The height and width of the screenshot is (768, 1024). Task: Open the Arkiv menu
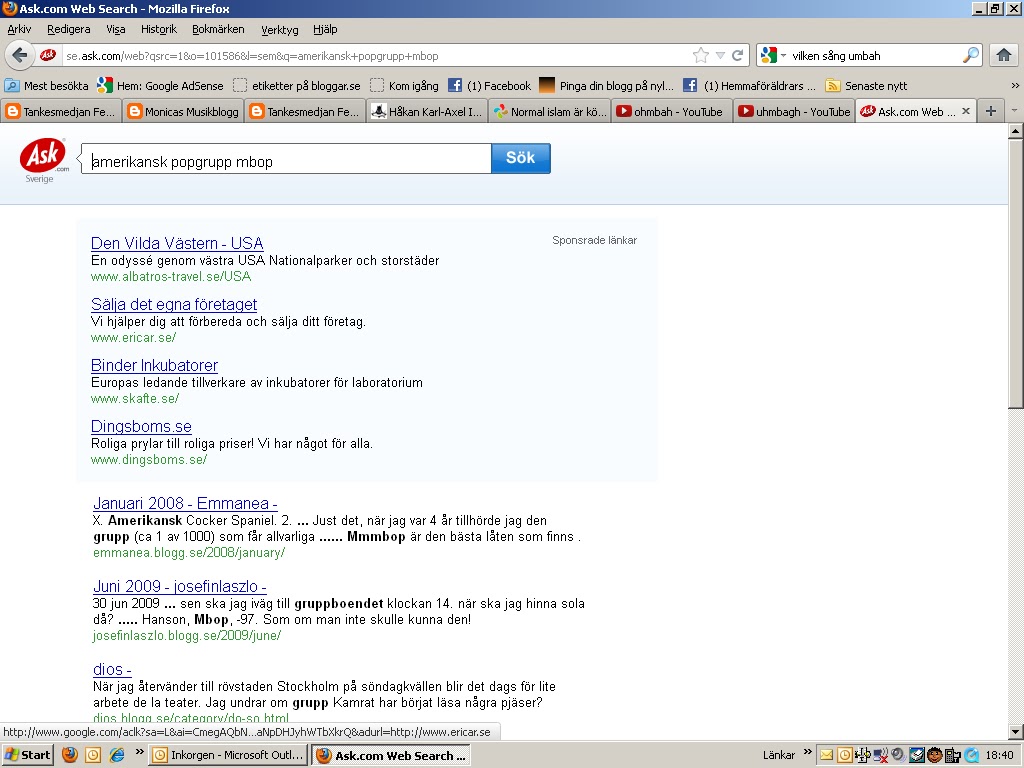19,29
